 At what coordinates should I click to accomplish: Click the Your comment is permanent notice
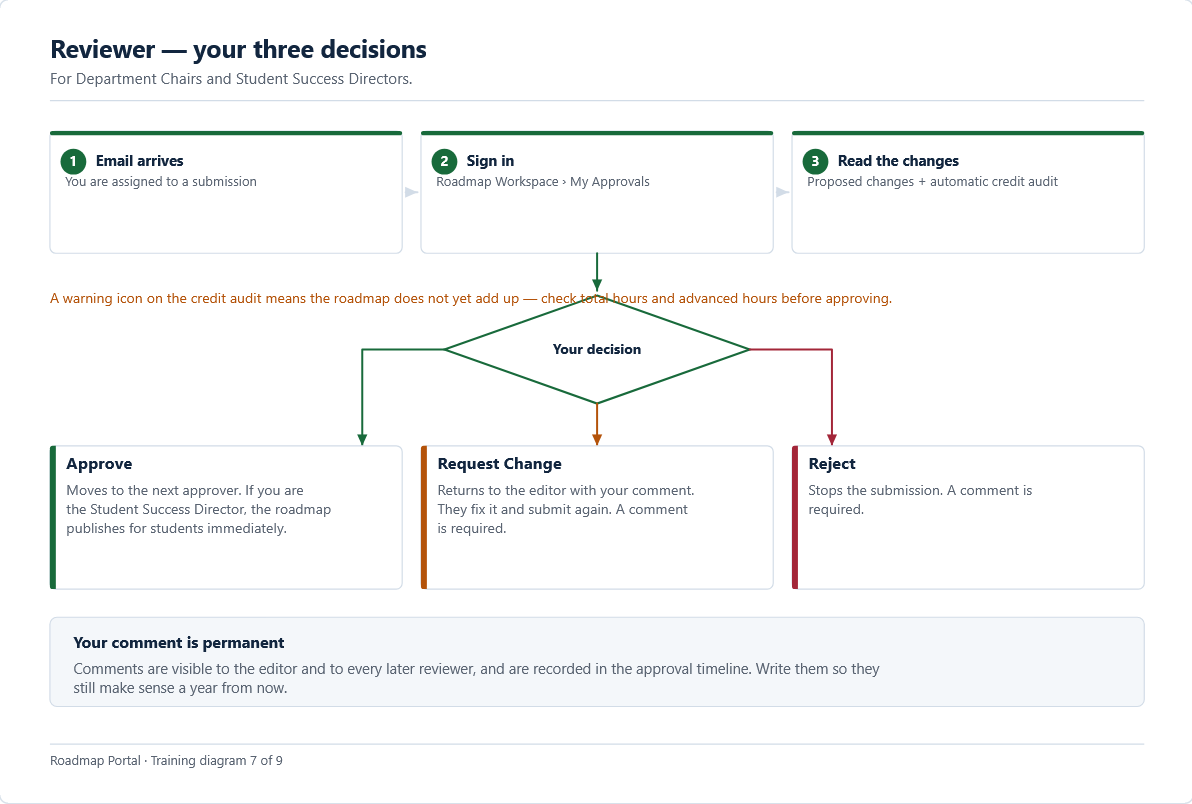(597, 662)
